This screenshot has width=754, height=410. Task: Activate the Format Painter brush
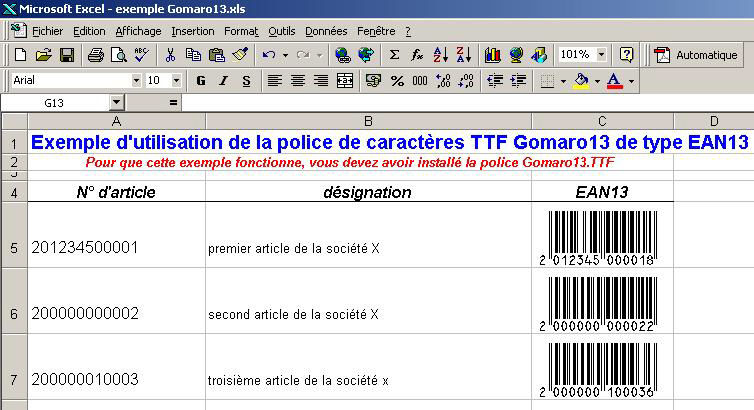240,55
